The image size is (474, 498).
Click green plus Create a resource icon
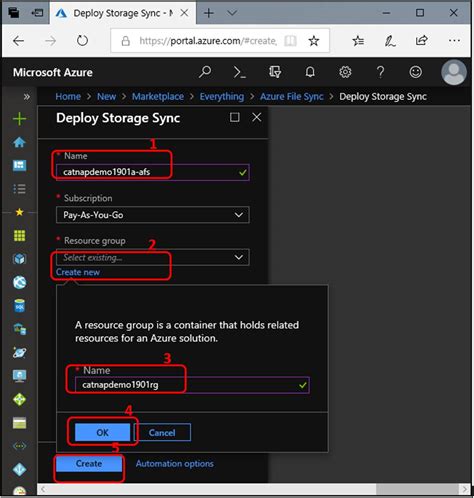(x=20, y=119)
